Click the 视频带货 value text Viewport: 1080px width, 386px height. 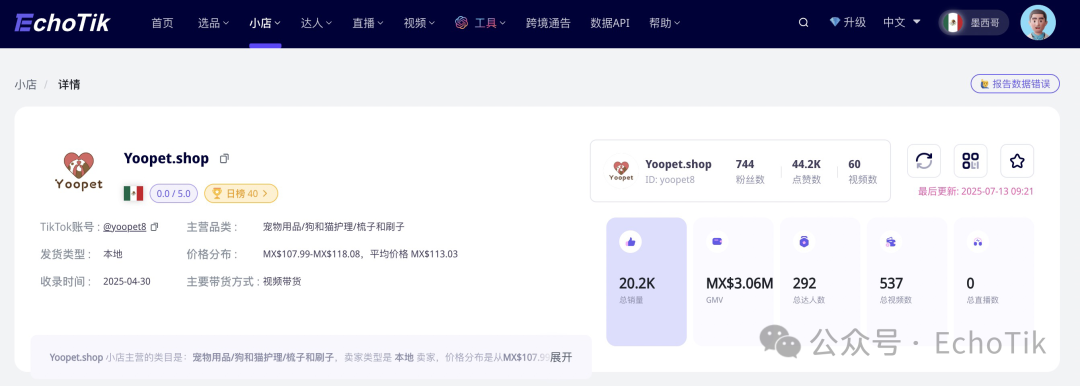click(x=282, y=281)
